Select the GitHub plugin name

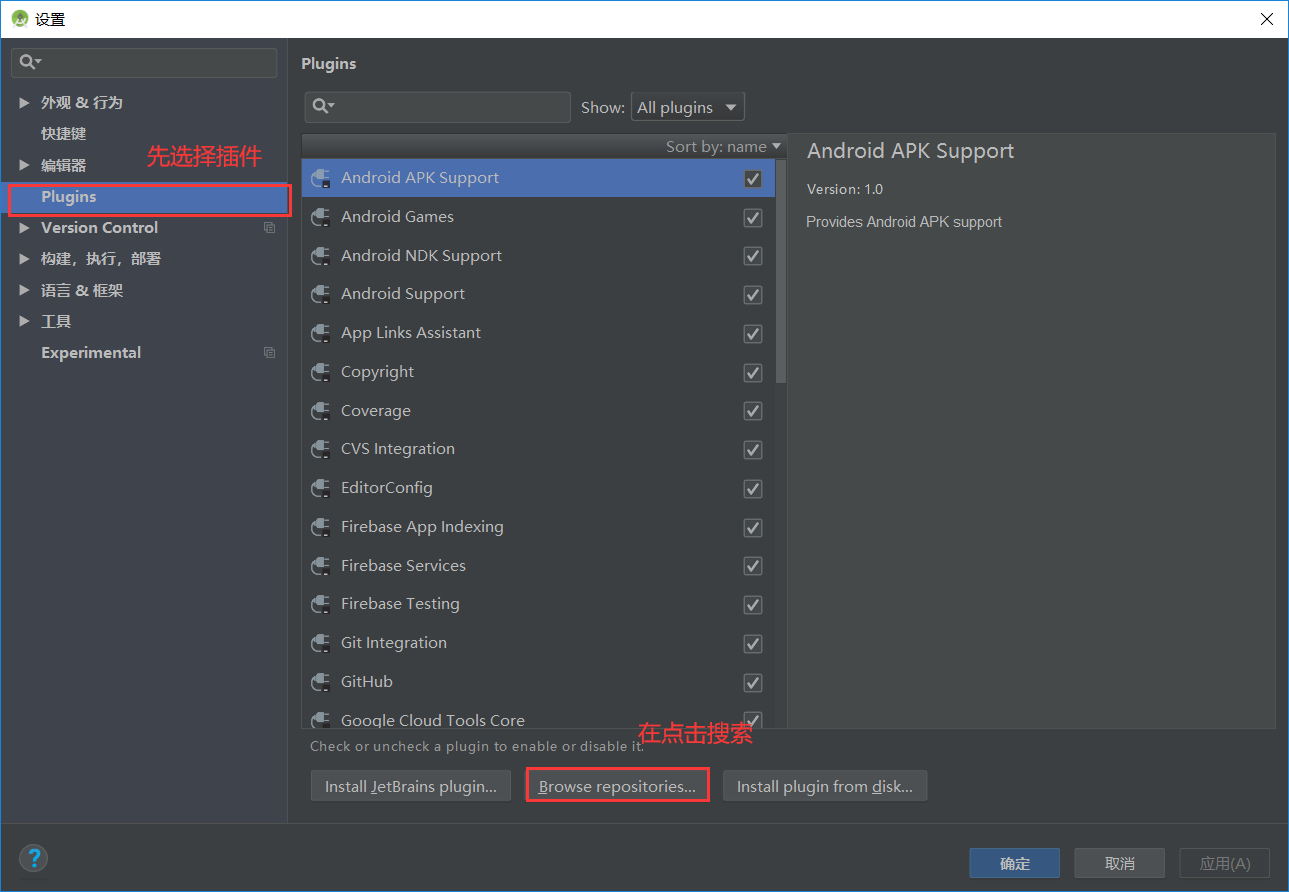[367, 682]
